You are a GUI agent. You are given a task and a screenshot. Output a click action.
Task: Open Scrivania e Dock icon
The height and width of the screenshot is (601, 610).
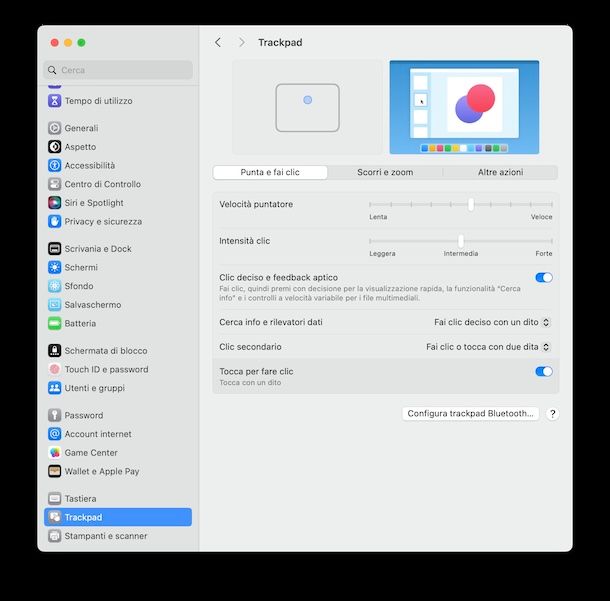pos(54,249)
